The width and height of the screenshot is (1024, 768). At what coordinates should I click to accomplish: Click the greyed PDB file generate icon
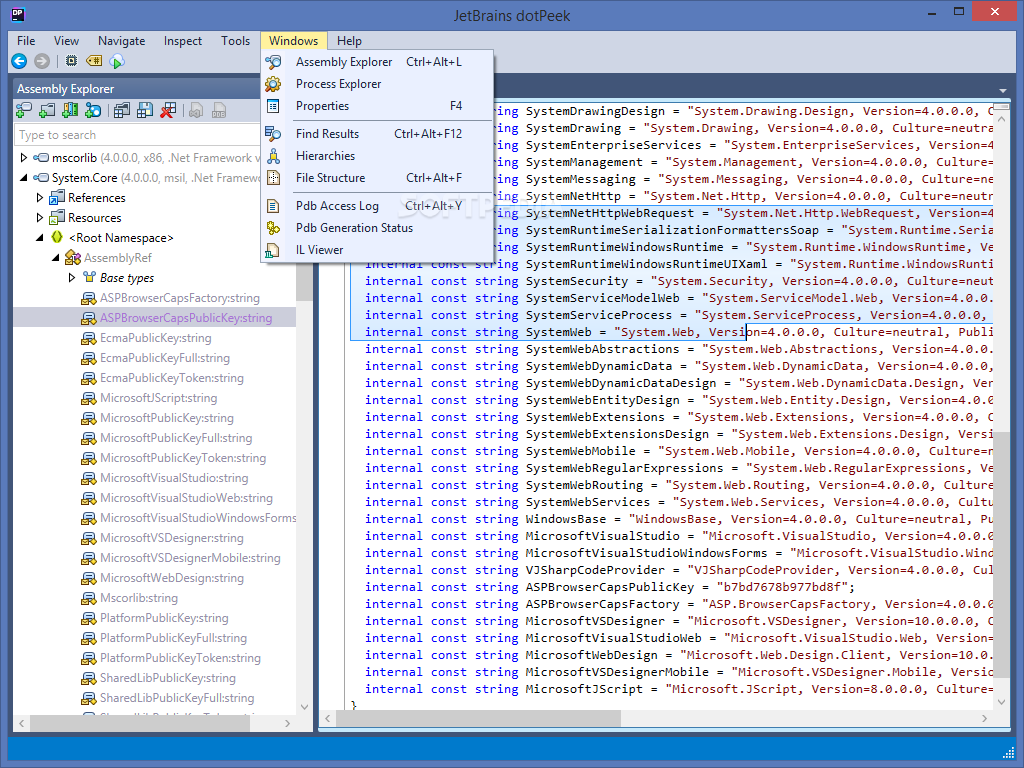point(219,110)
